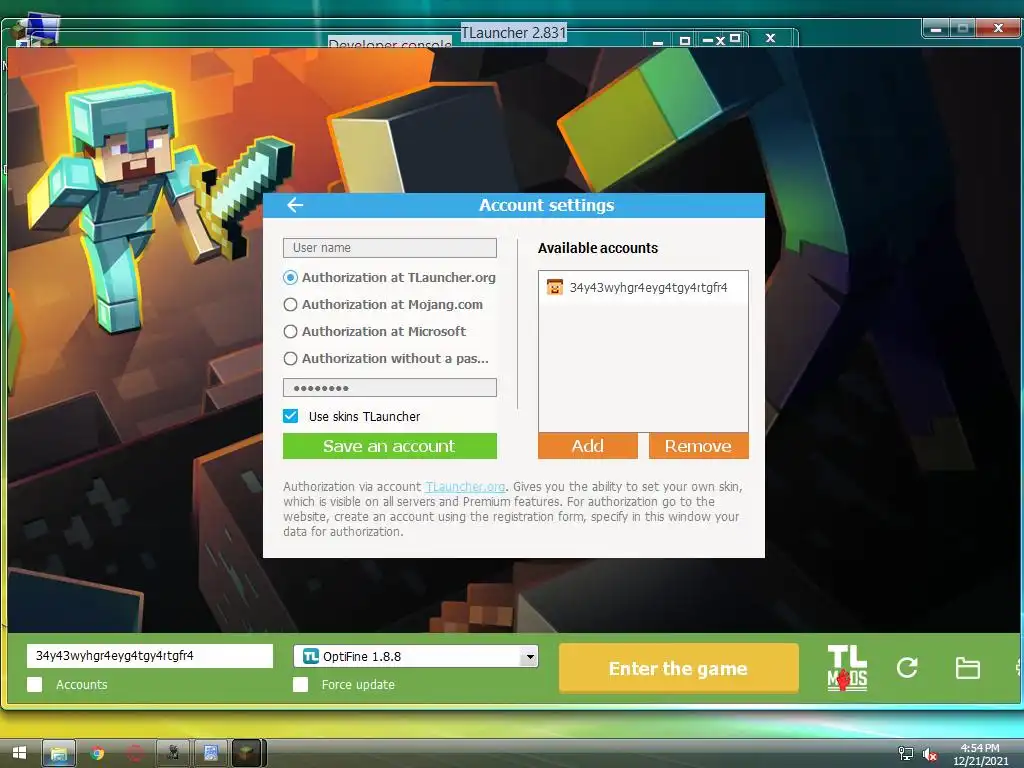Select Authorization without a password radio
The height and width of the screenshot is (768, 1024).
click(291, 359)
